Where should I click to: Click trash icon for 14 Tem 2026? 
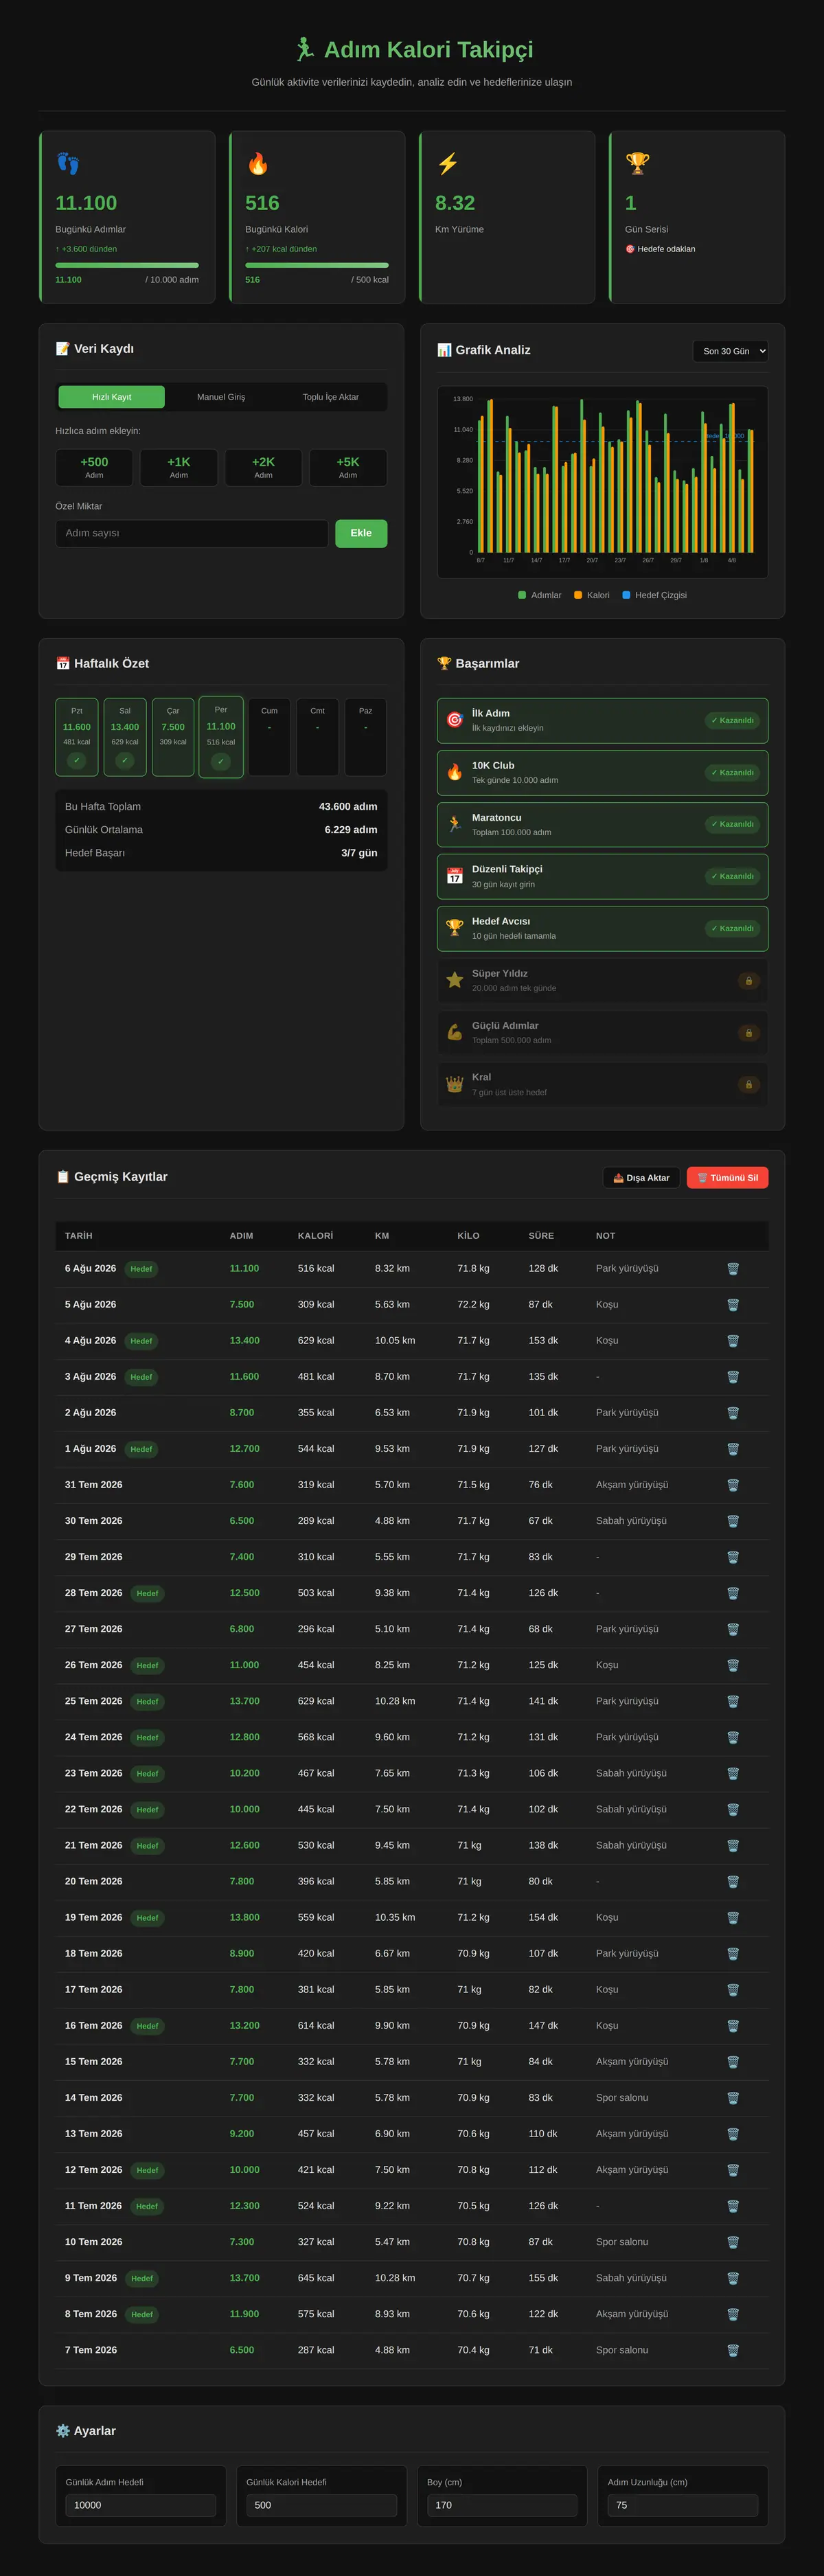[x=733, y=2098]
